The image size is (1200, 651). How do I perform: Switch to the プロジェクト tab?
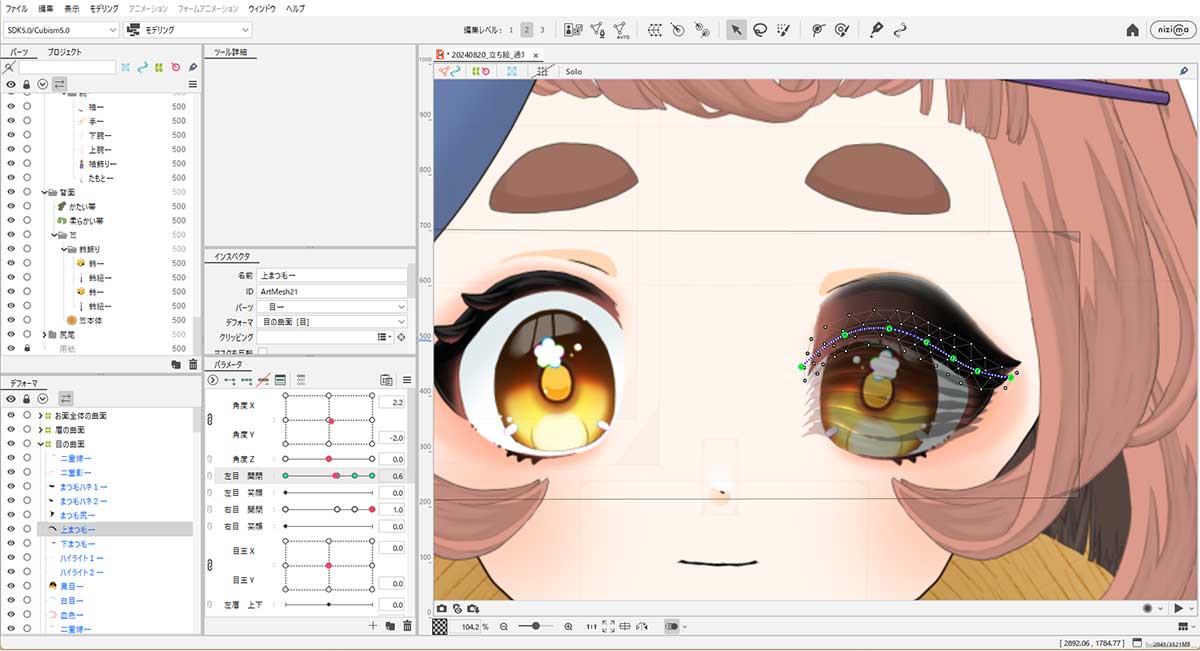pyautogui.click(x=65, y=51)
